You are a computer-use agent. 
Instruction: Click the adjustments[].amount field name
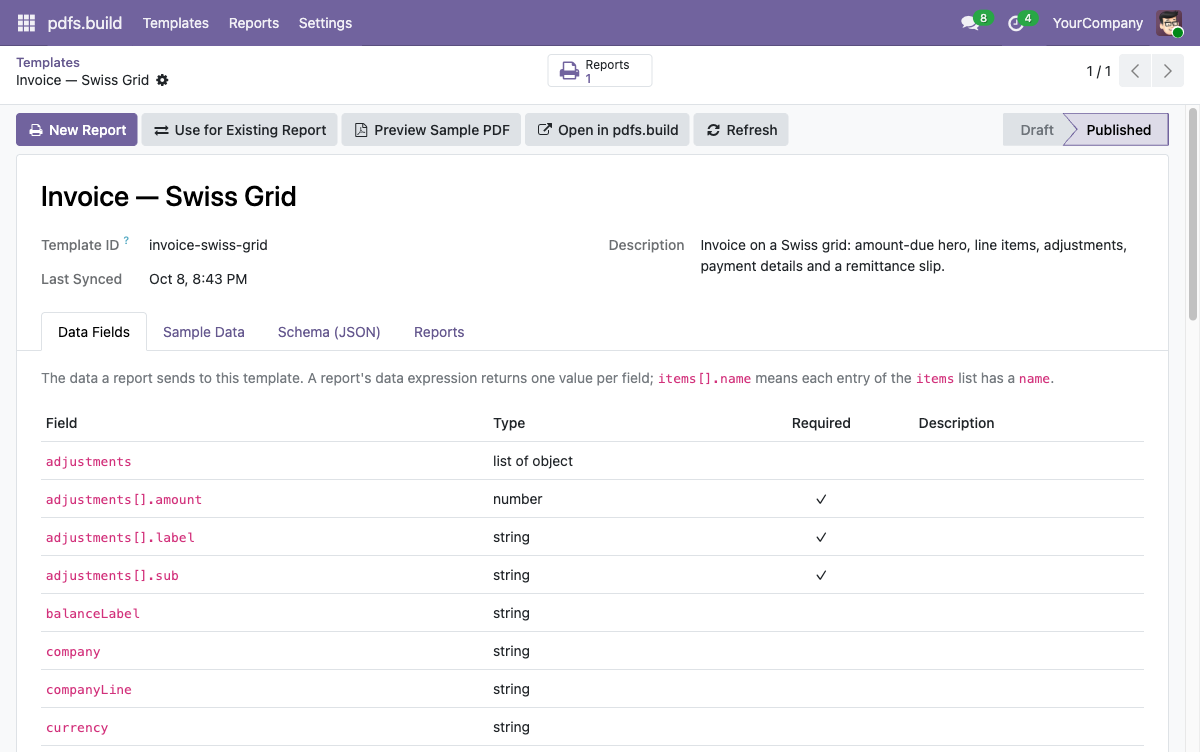click(124, 499)
